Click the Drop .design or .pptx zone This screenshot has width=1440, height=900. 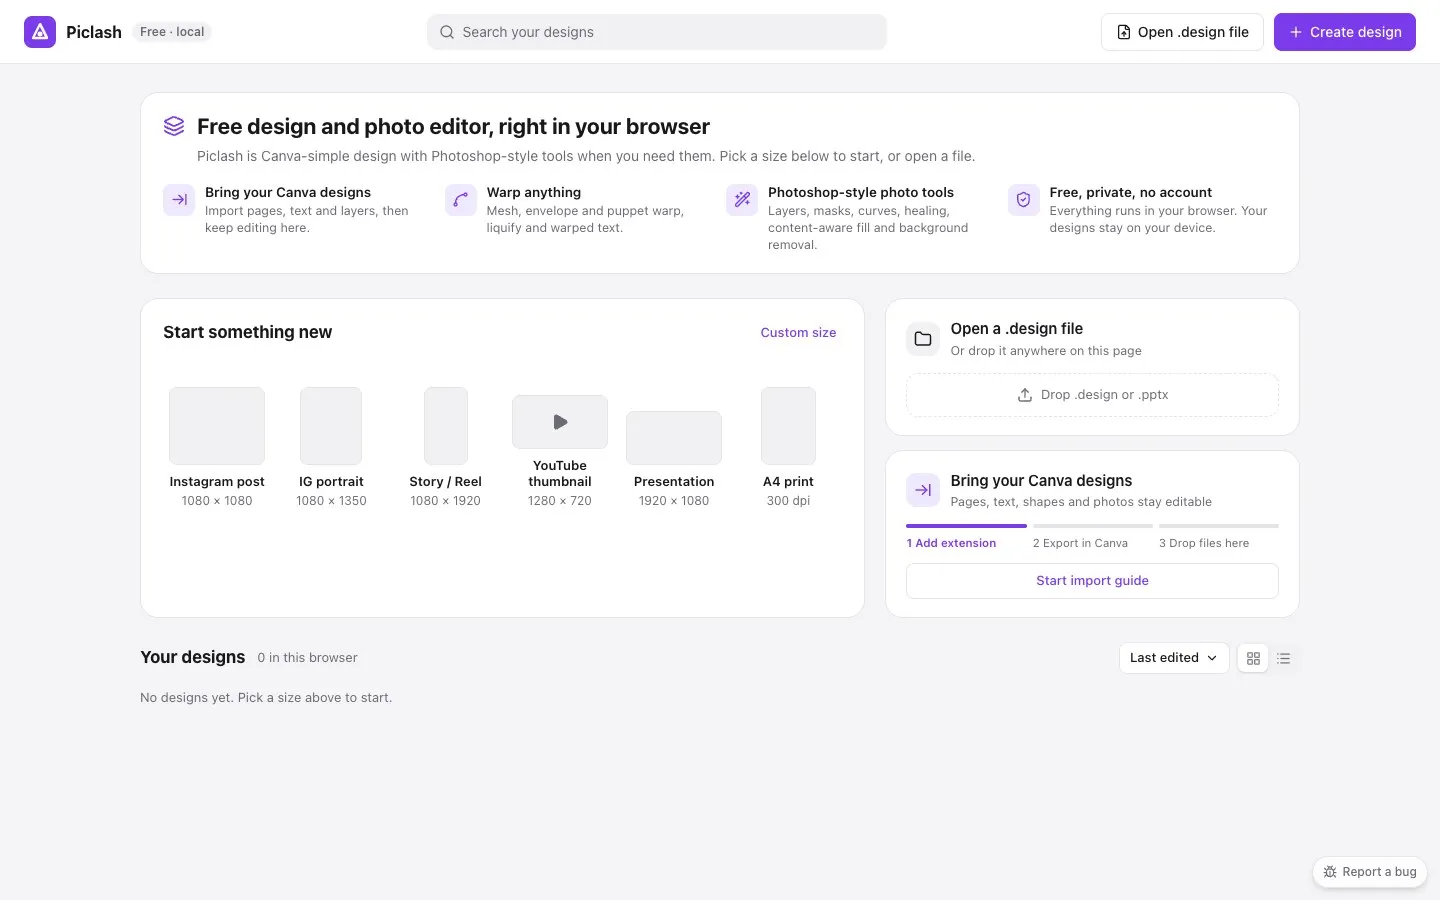click(1092, 395)
